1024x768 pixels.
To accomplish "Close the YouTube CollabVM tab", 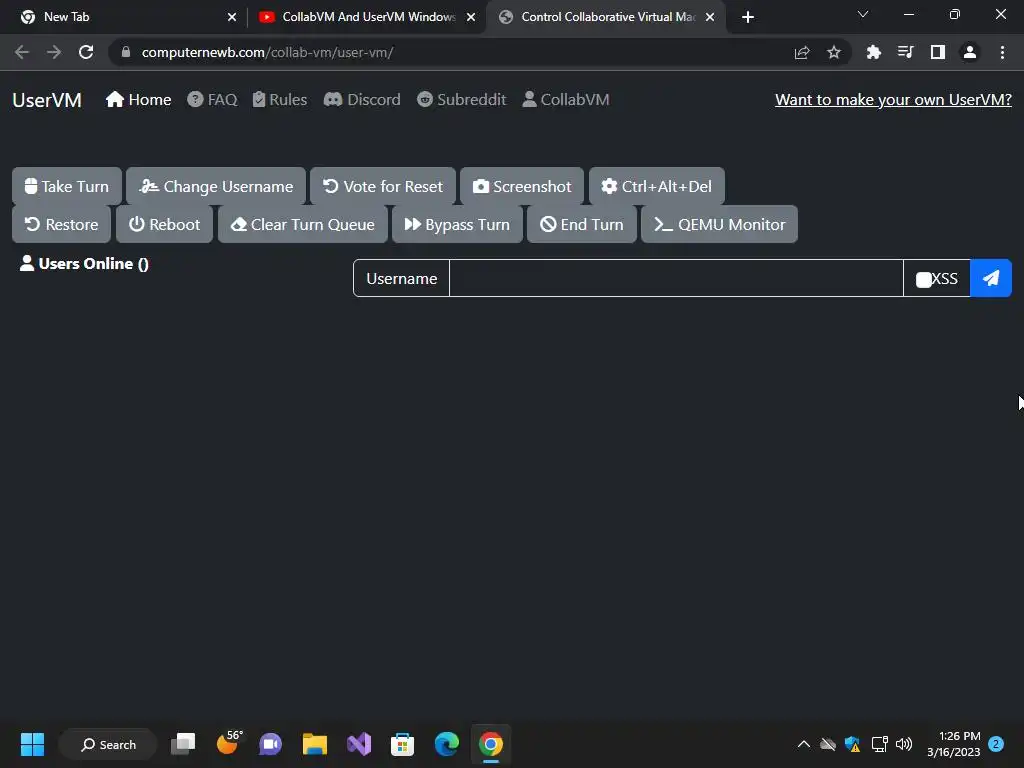I will [x=471, y=17].
